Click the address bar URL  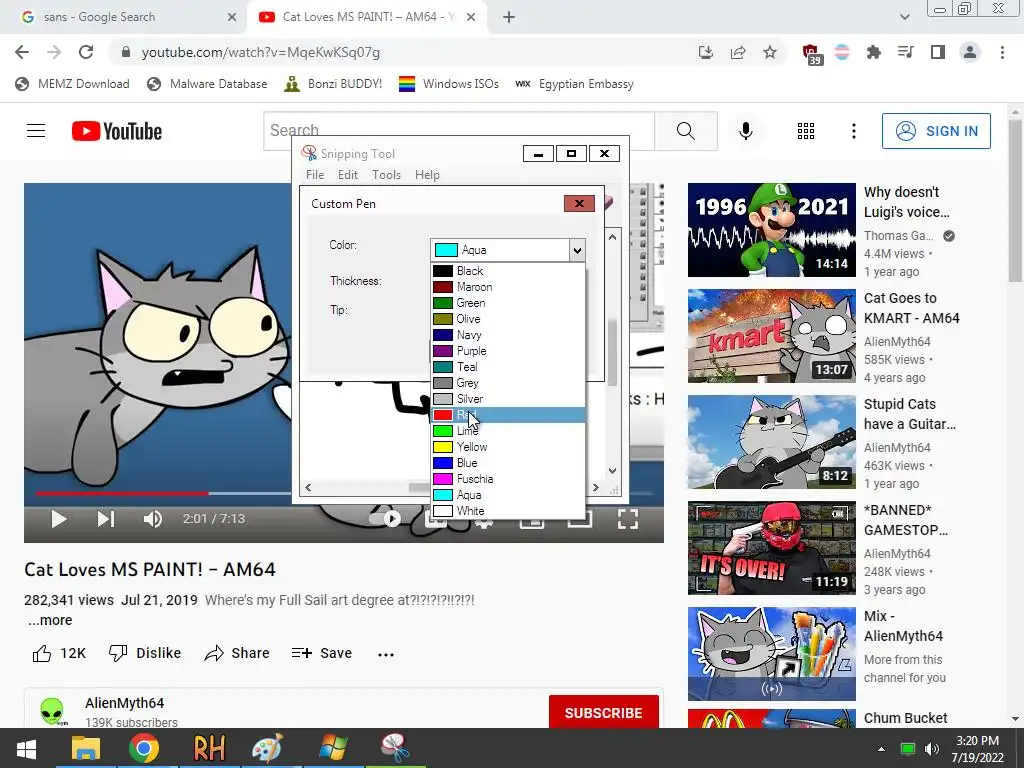(261, 52)
